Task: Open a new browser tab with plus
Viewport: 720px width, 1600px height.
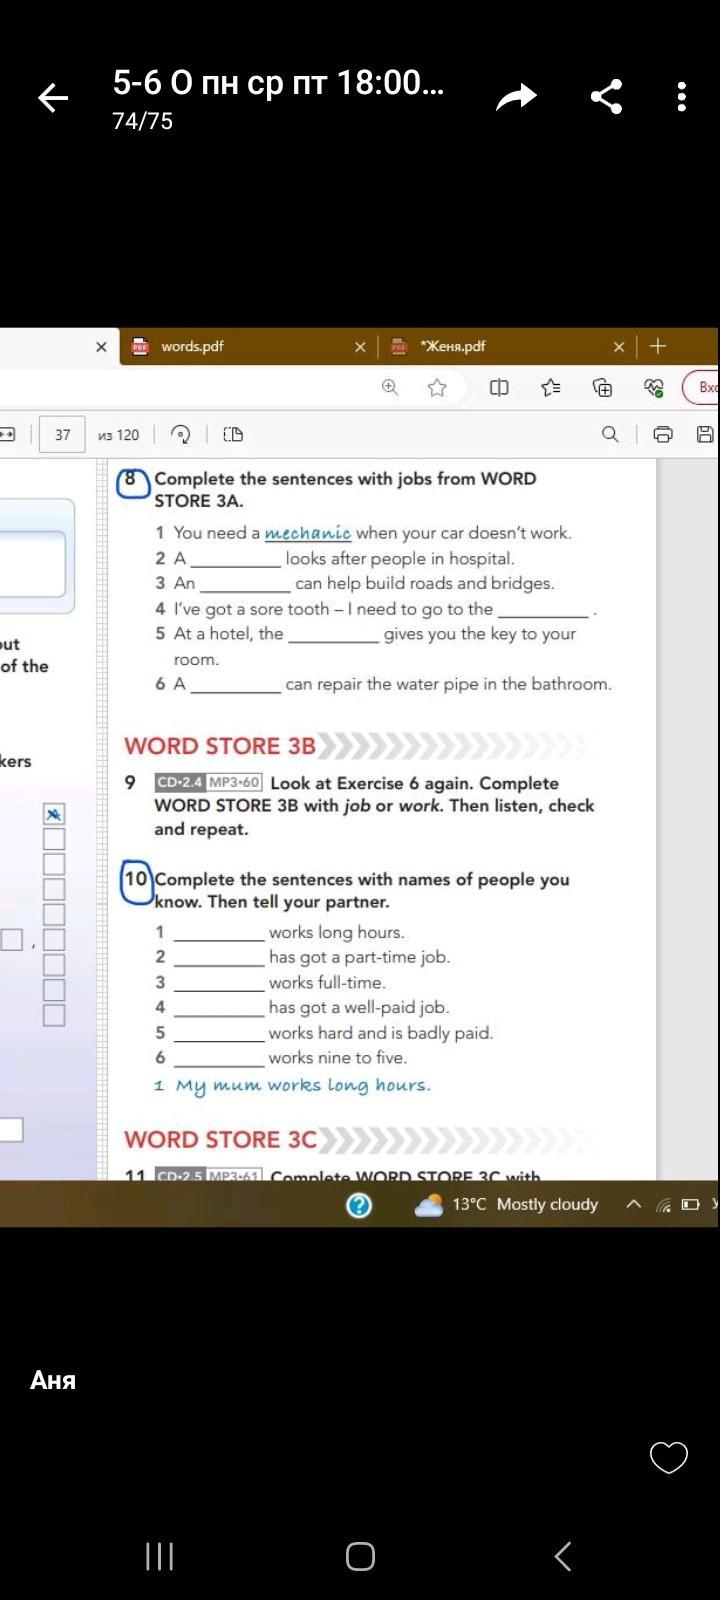Action: (657, 346)
